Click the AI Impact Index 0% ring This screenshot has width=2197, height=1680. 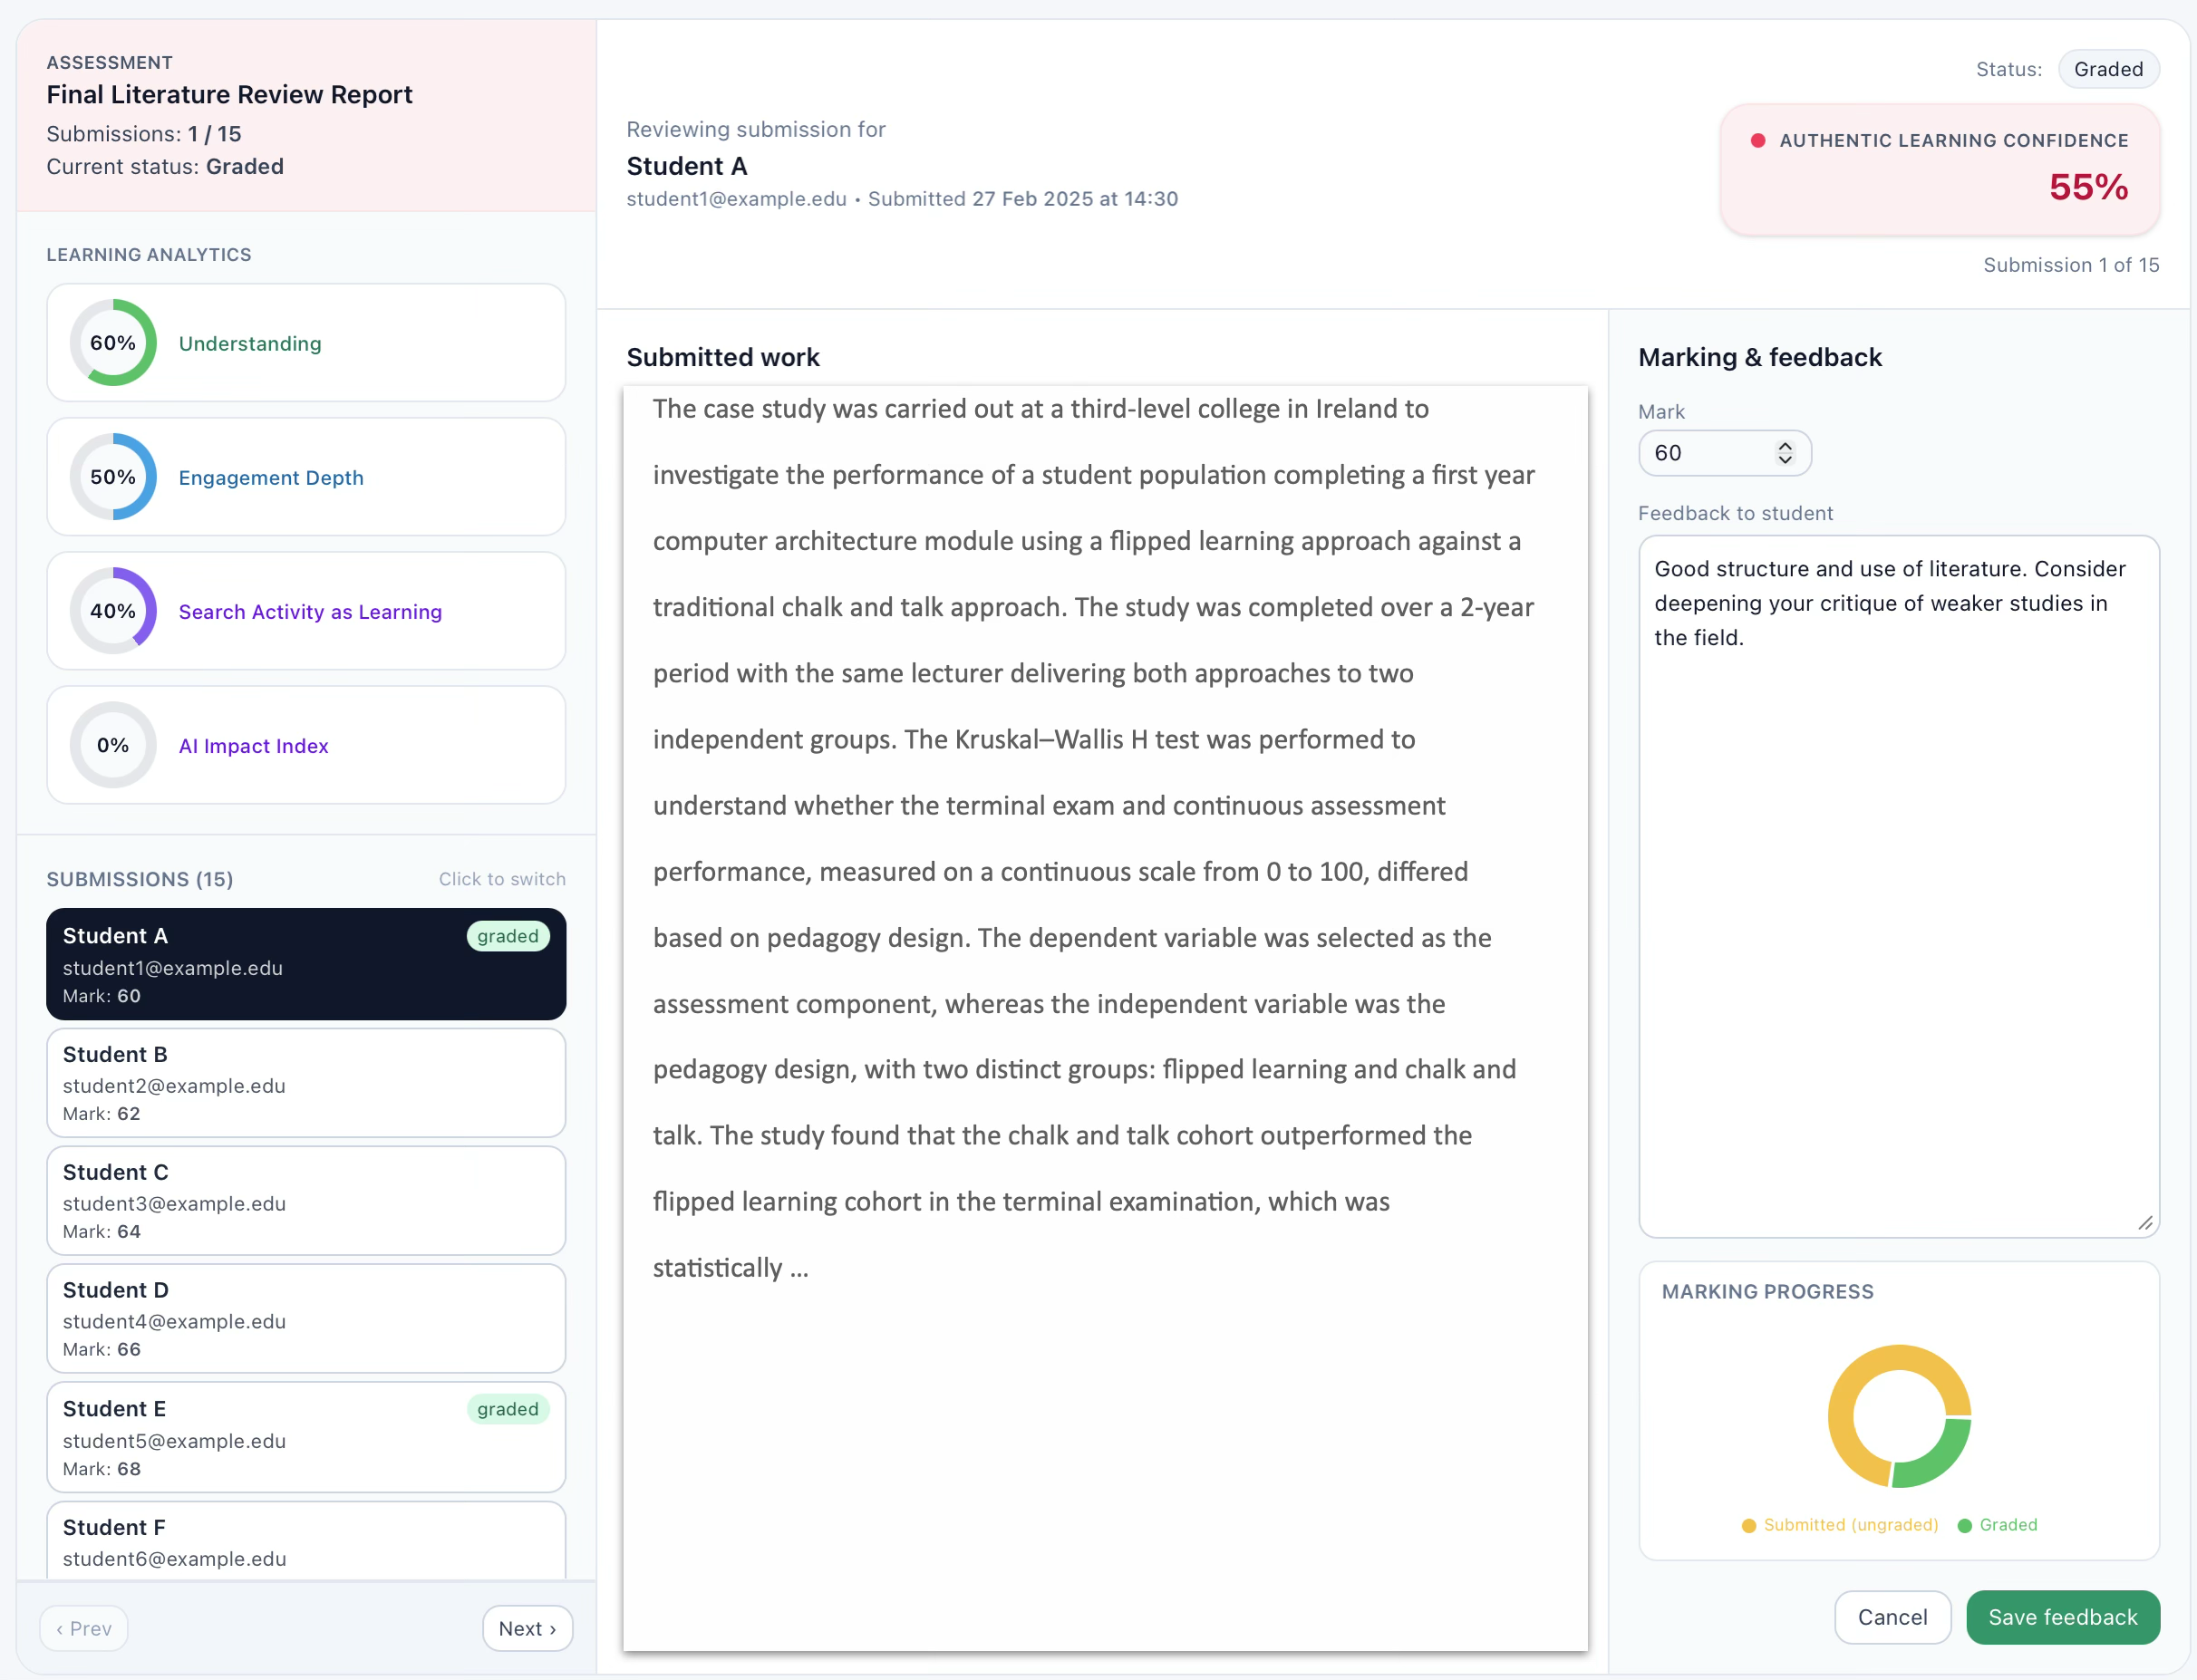pos(113,745)
